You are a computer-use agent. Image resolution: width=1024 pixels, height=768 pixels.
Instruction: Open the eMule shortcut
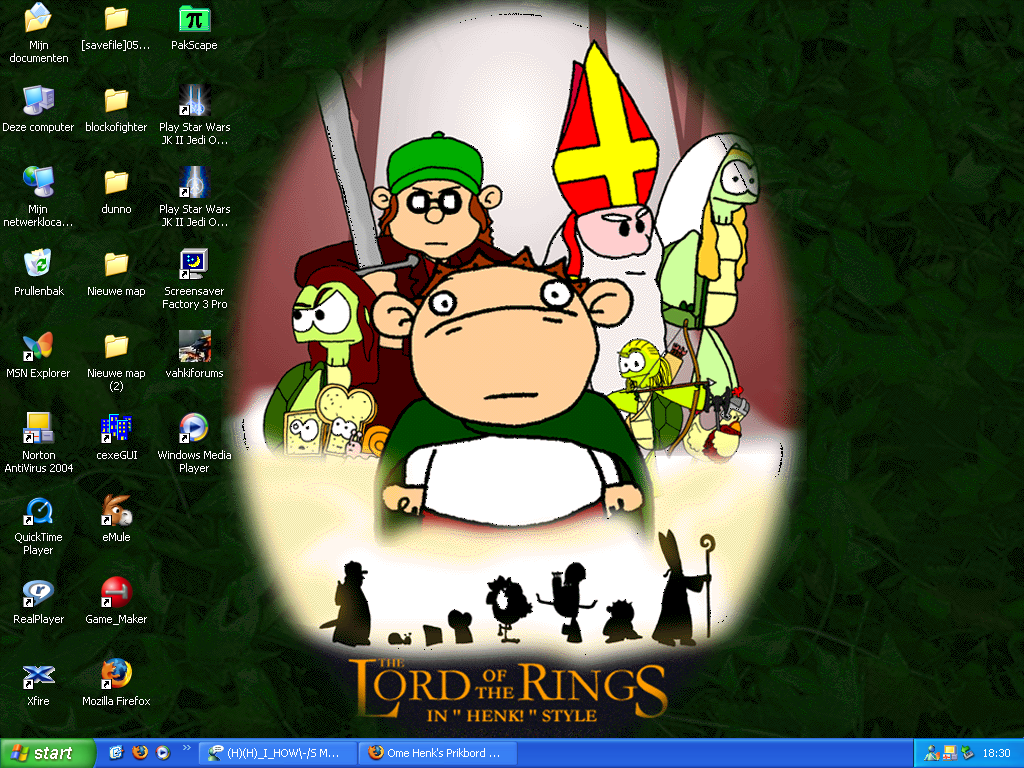116,519
